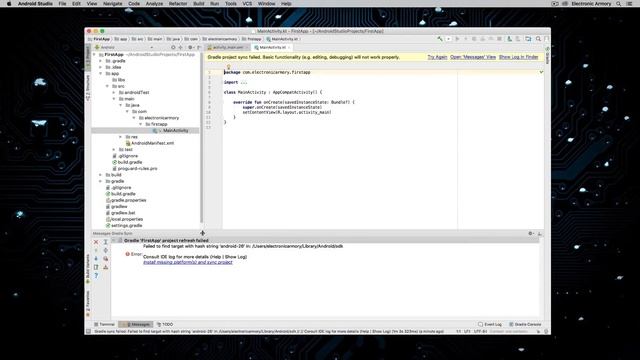
Task: Click Install missing platform(s) and sync project
Action: click(188, 262)
